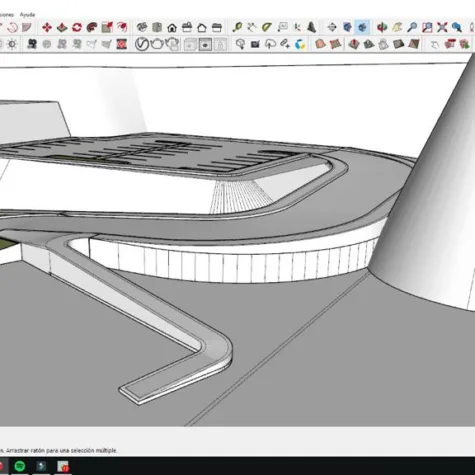Click the Previous view zoom icon

click(x=457, y=27)
